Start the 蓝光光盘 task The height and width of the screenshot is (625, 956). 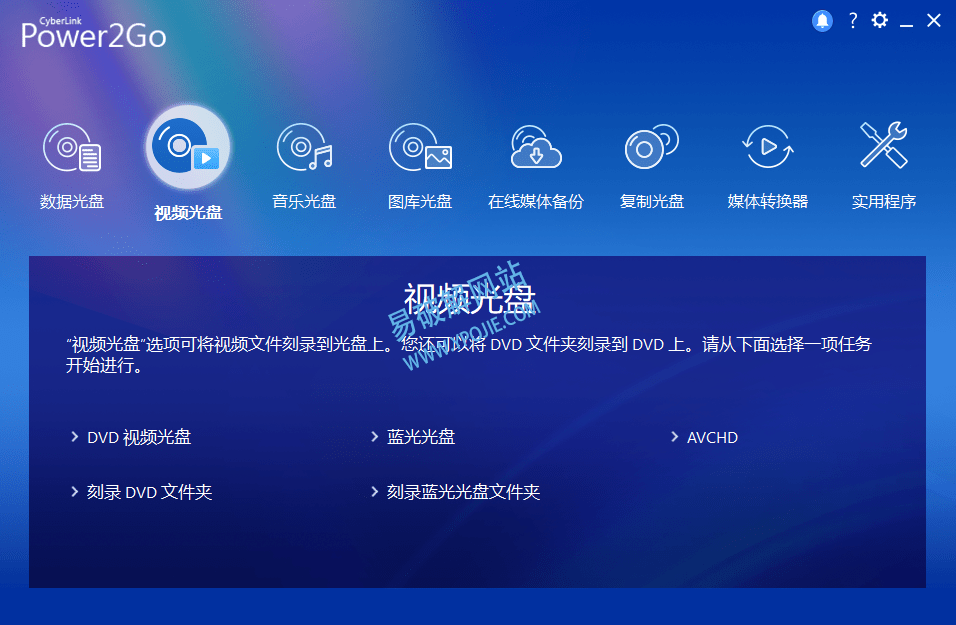(x=421, y=437)
